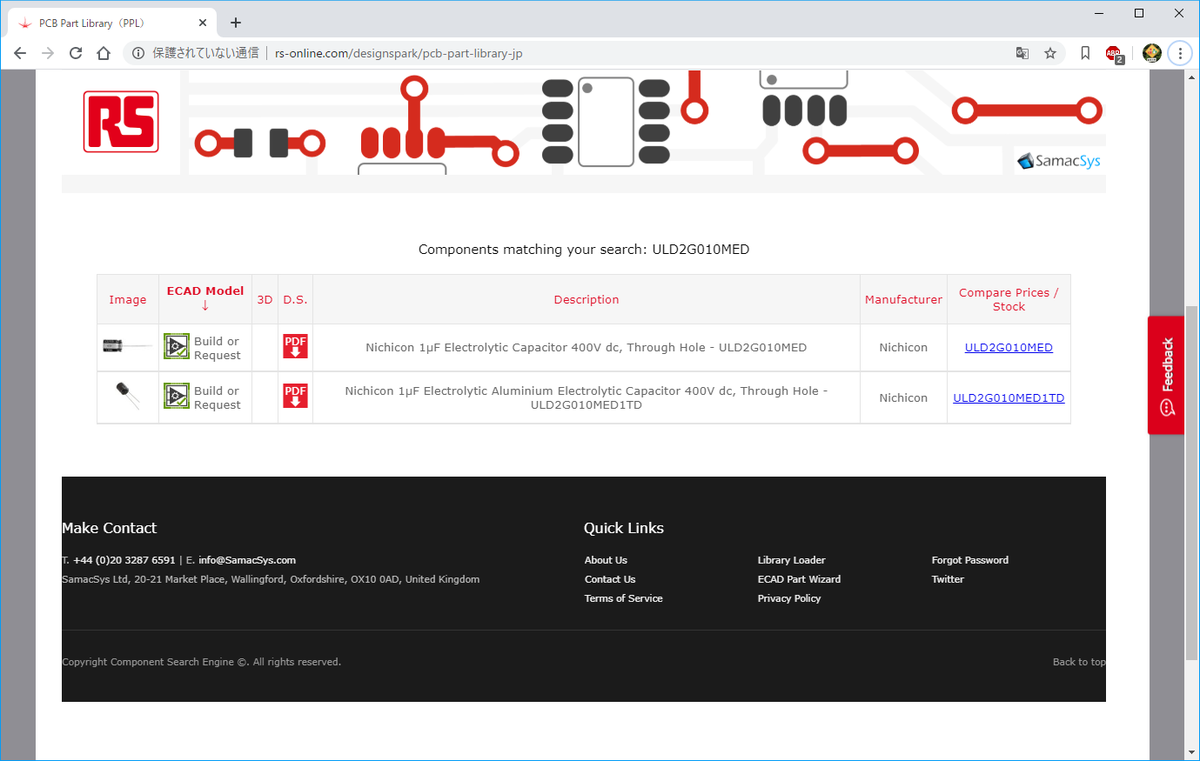Viewport: 1200px width, 761px height.
Task: Close the PCB Part Library tab
Action: click(x=203, y=22)
